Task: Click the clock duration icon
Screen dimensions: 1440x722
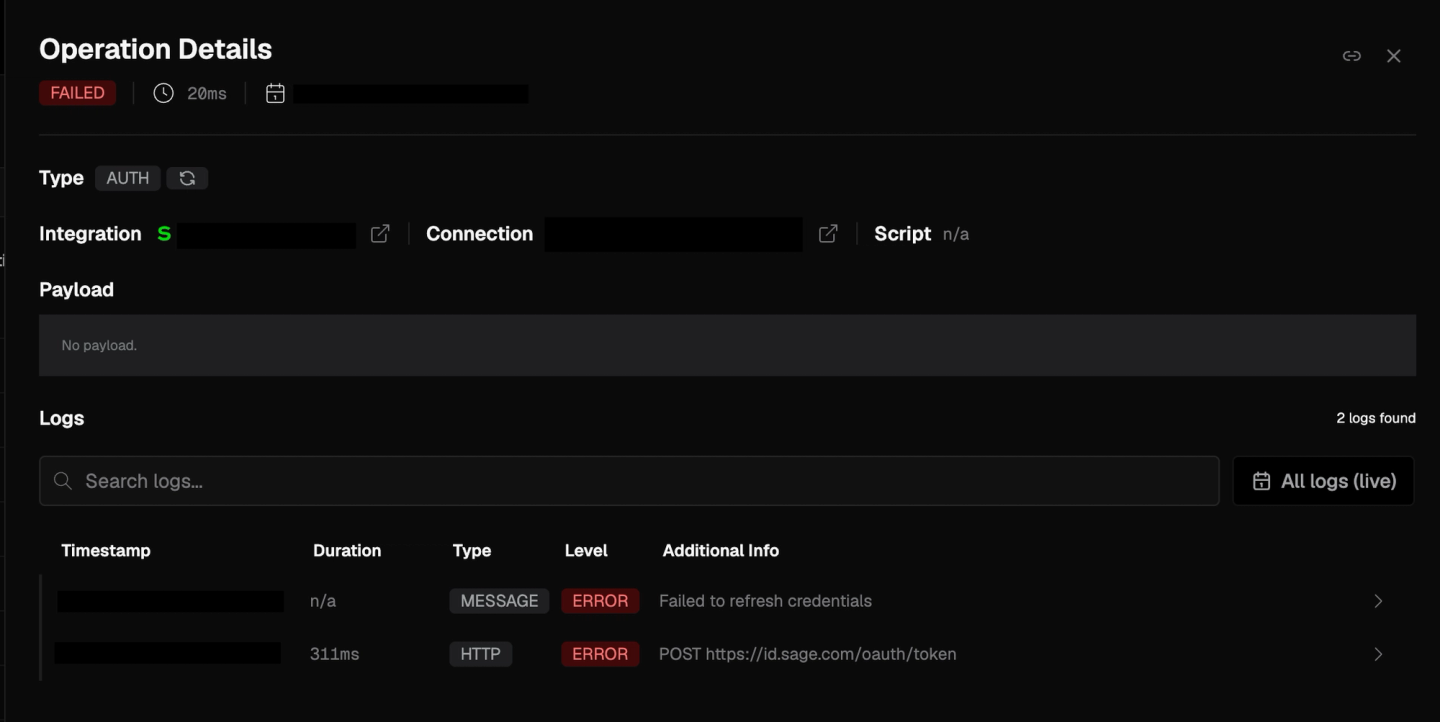Action: pos(163,93)
